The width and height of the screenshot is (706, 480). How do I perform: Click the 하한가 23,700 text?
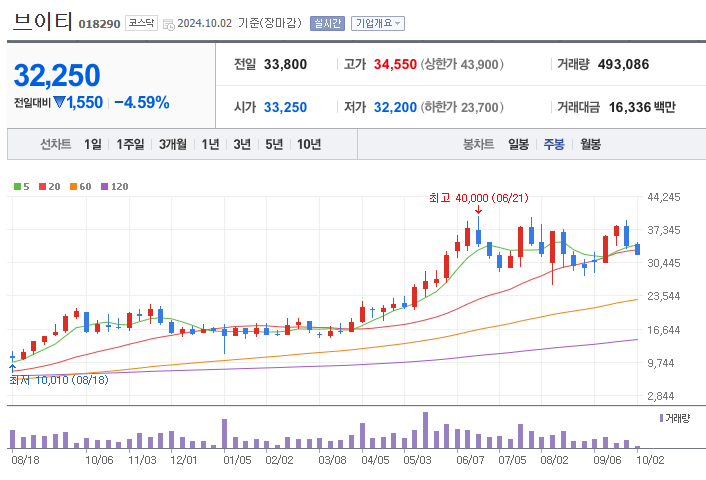click(x=462, y=107)
